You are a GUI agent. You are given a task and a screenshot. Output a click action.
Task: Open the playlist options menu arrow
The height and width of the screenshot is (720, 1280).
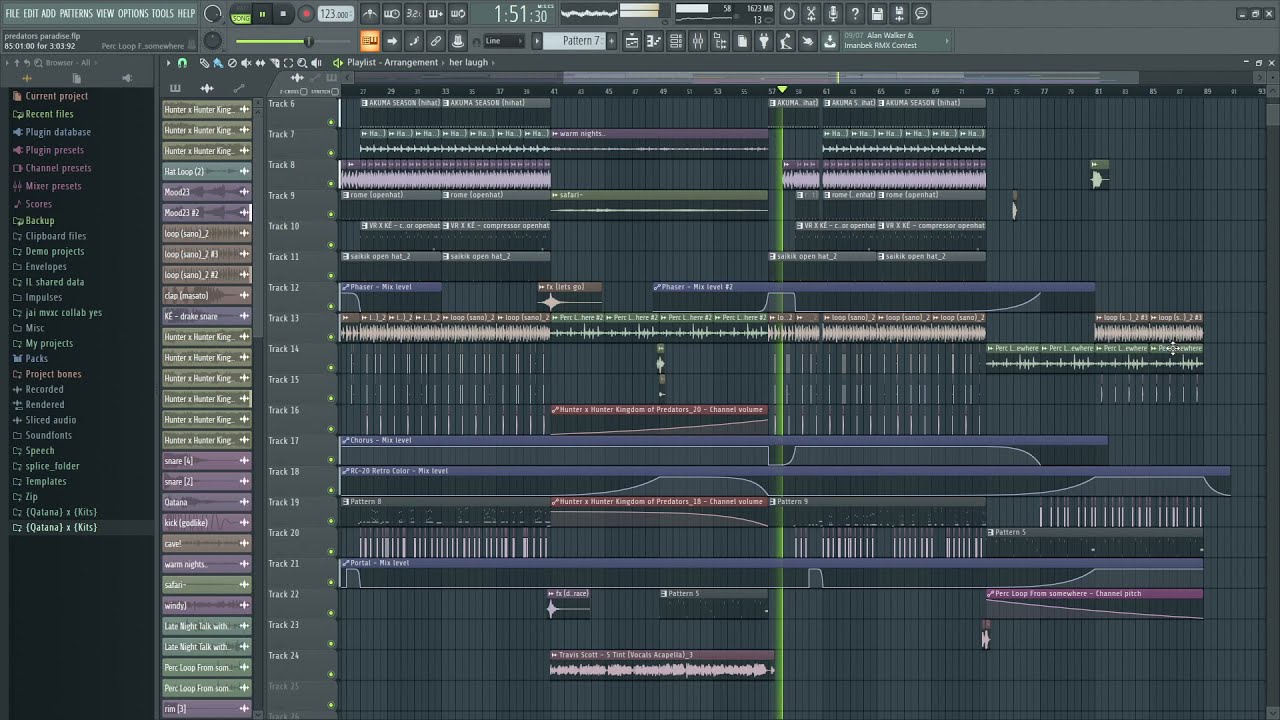[168, 63]
